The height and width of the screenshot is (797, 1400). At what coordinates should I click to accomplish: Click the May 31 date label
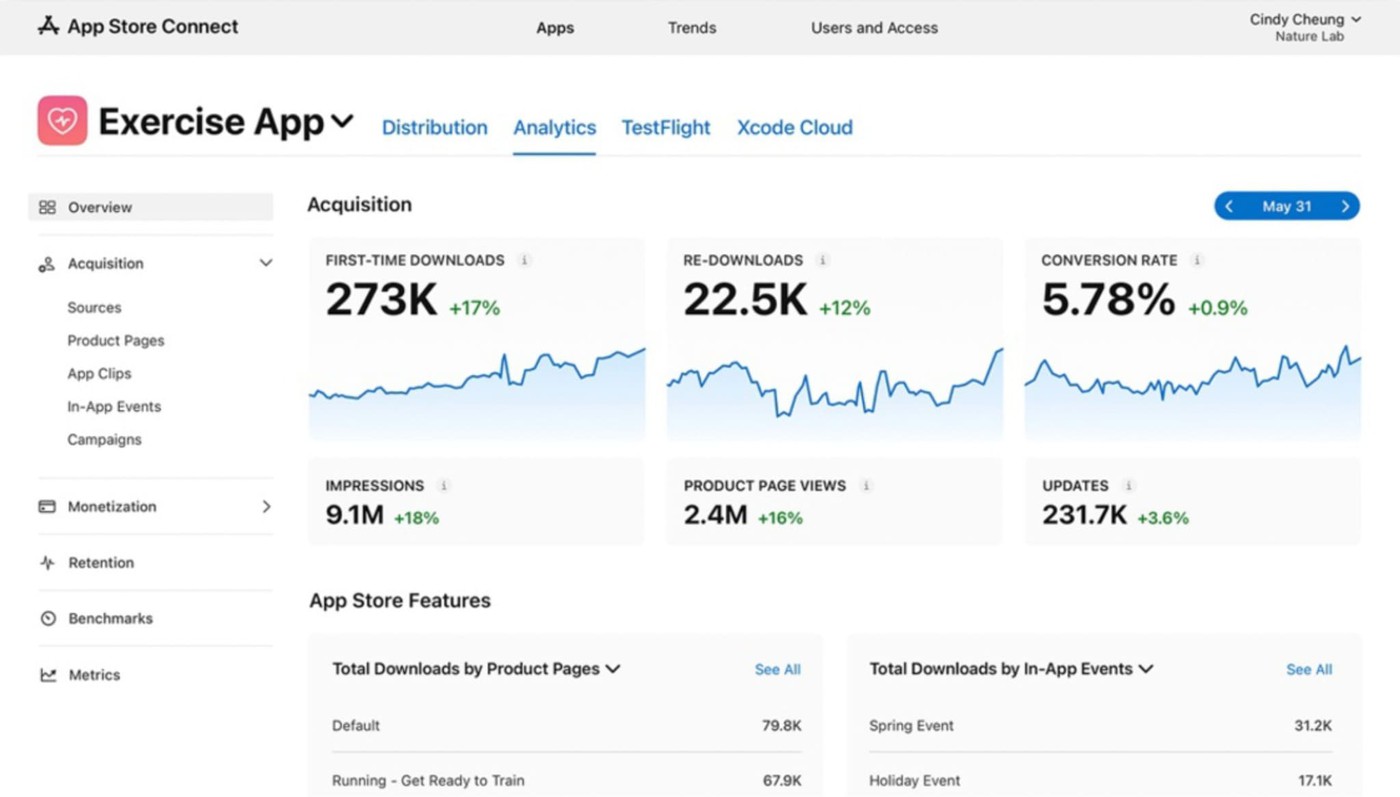(1287, 207)
